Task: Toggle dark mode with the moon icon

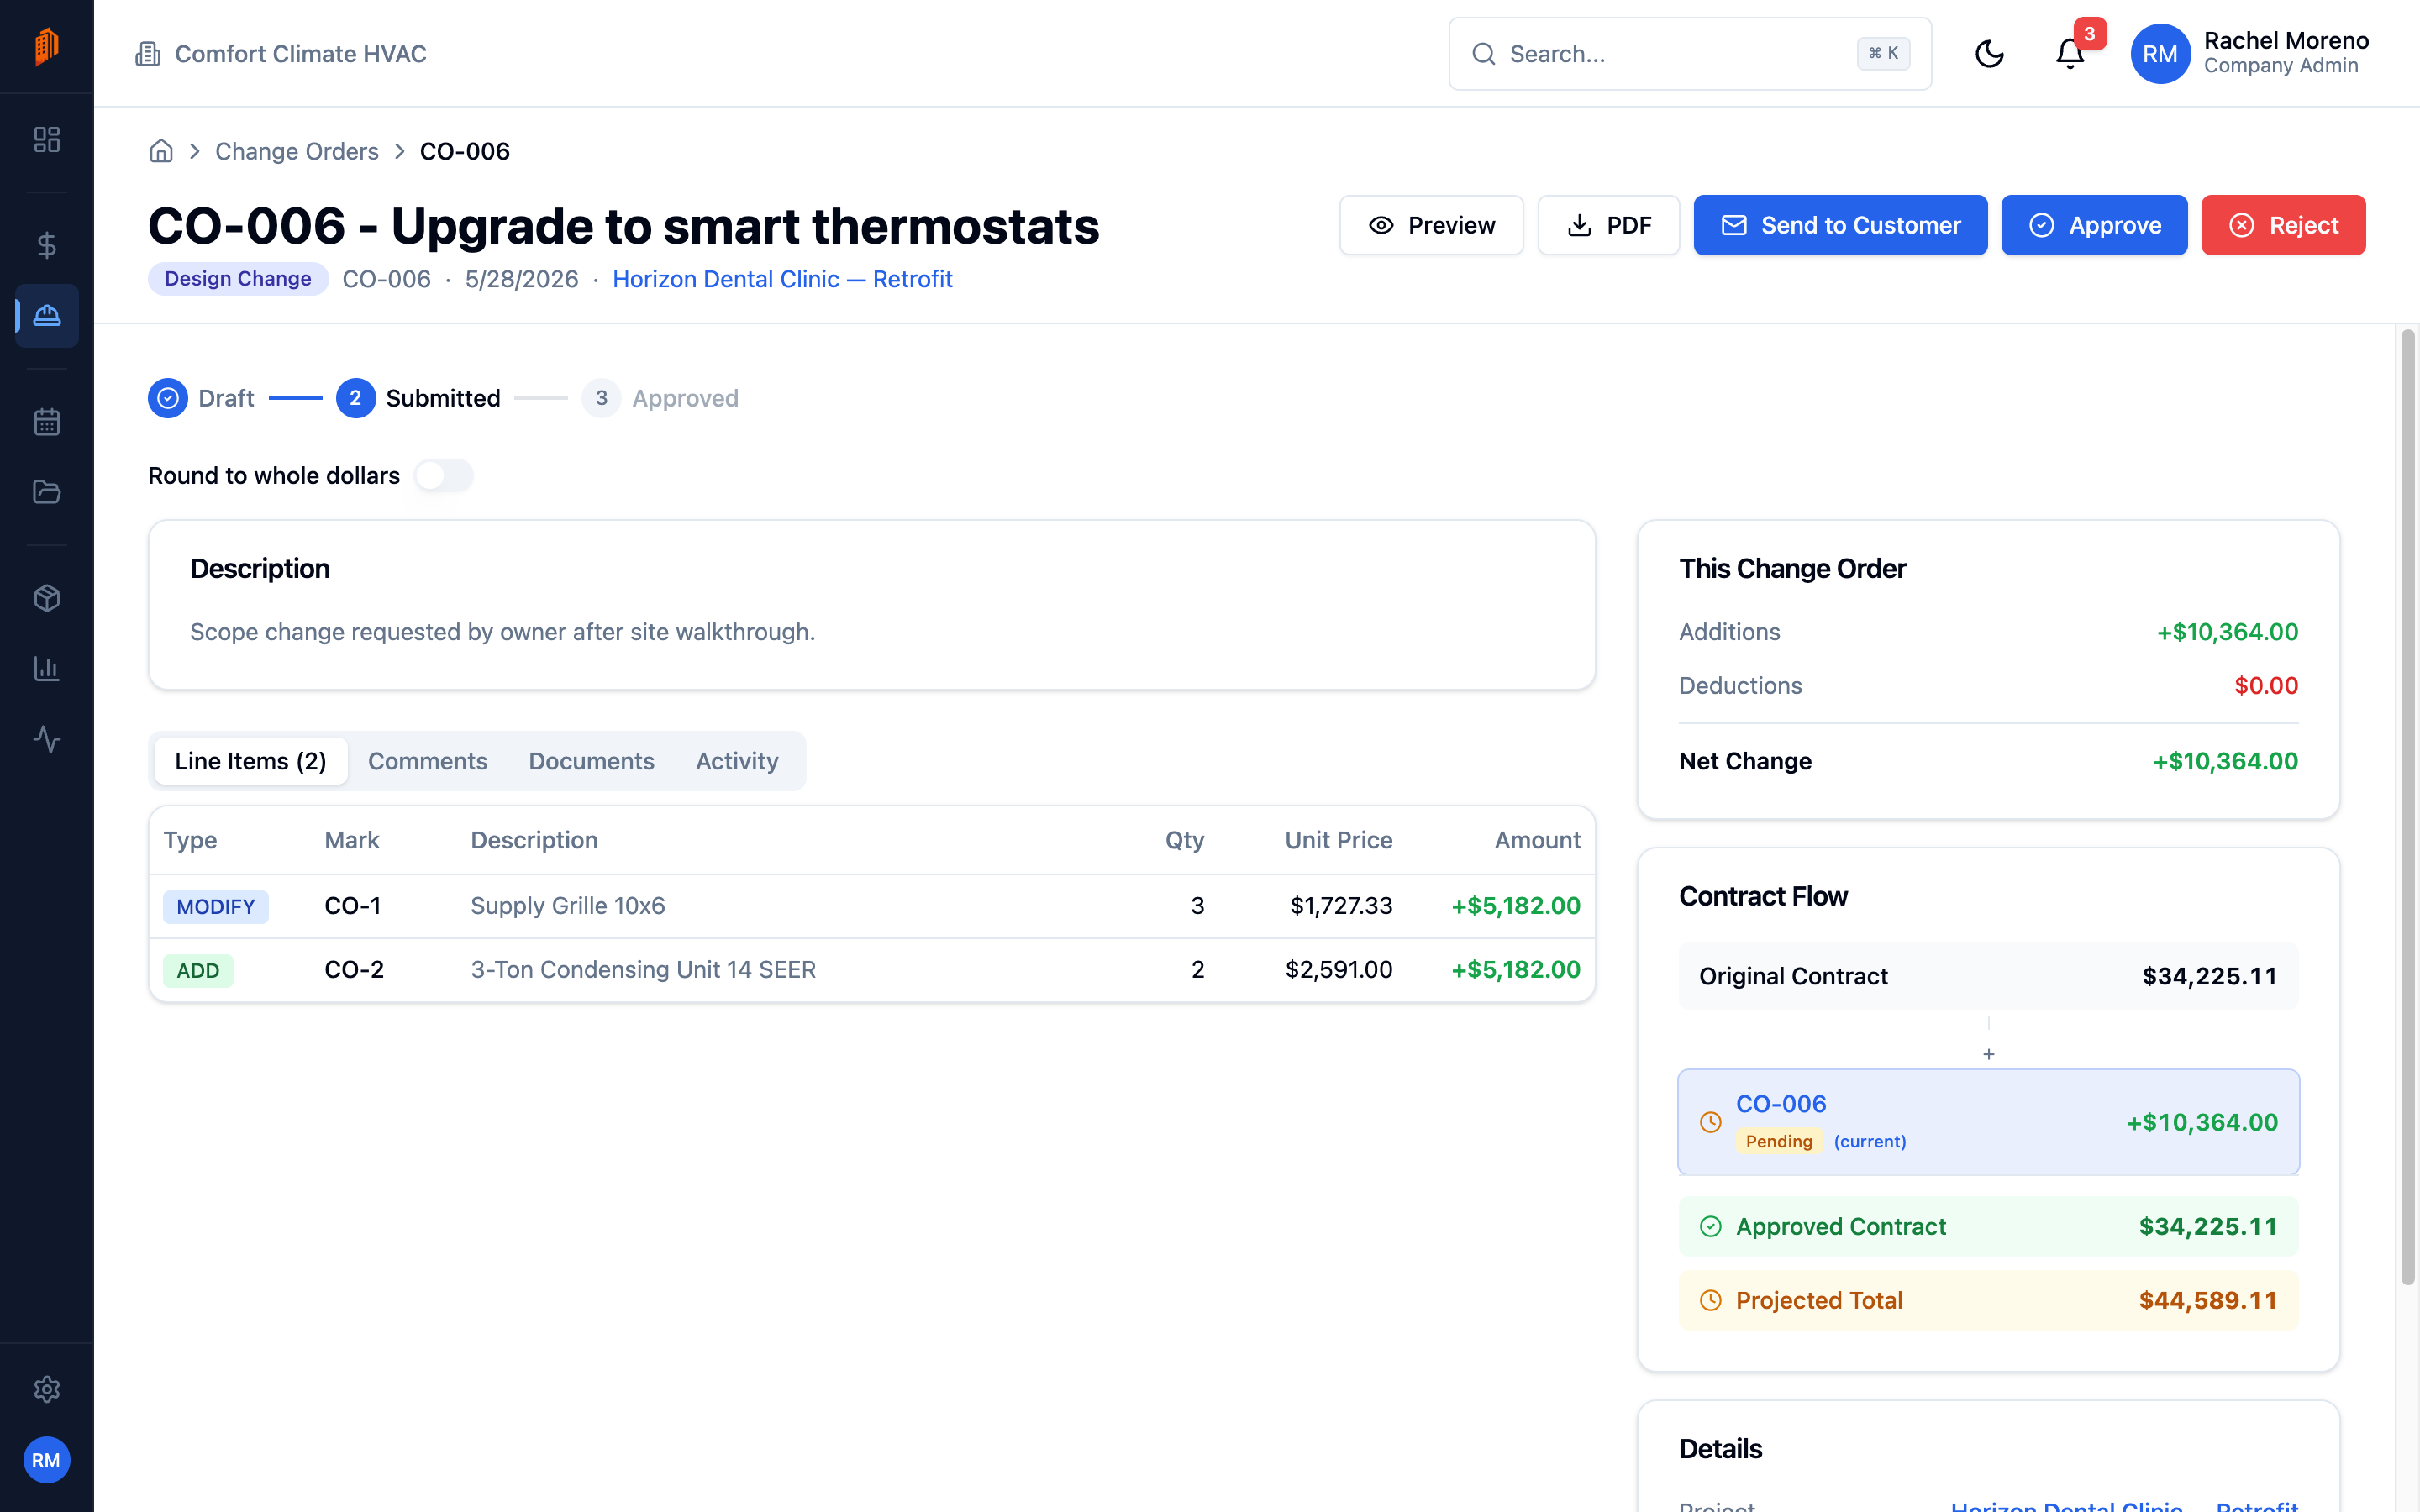Action: [1990, 54]
